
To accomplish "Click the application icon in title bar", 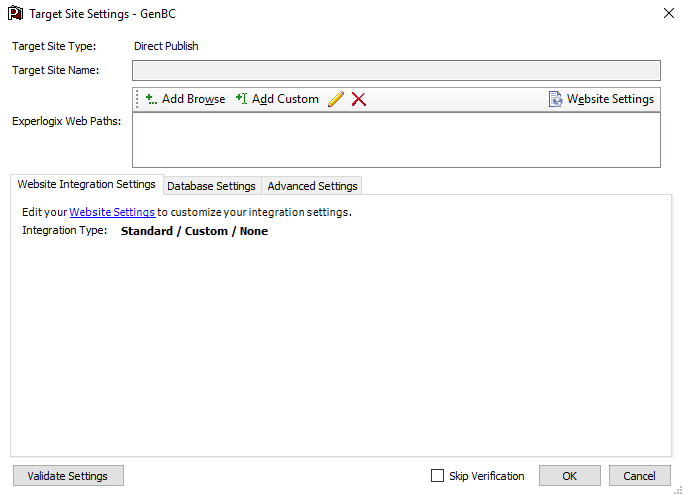I will 15,13.
